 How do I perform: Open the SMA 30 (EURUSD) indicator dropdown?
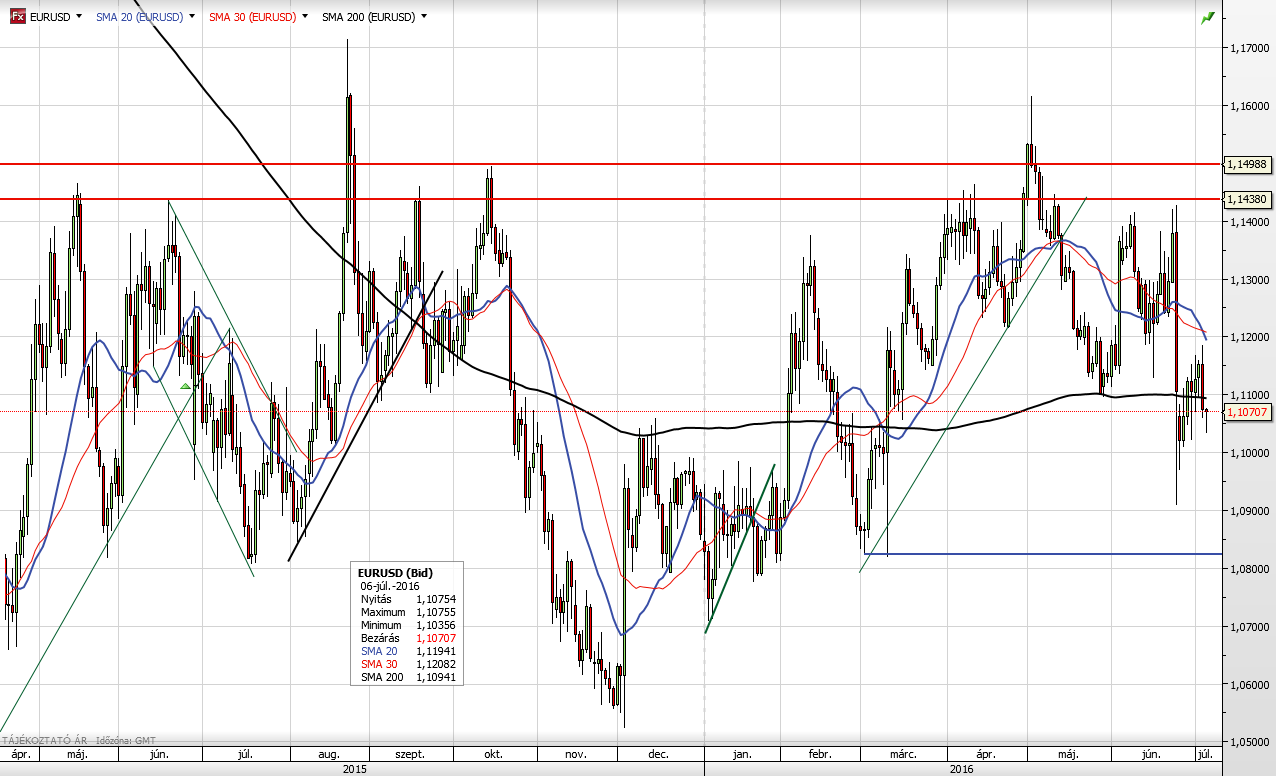[x=304, y=17]
